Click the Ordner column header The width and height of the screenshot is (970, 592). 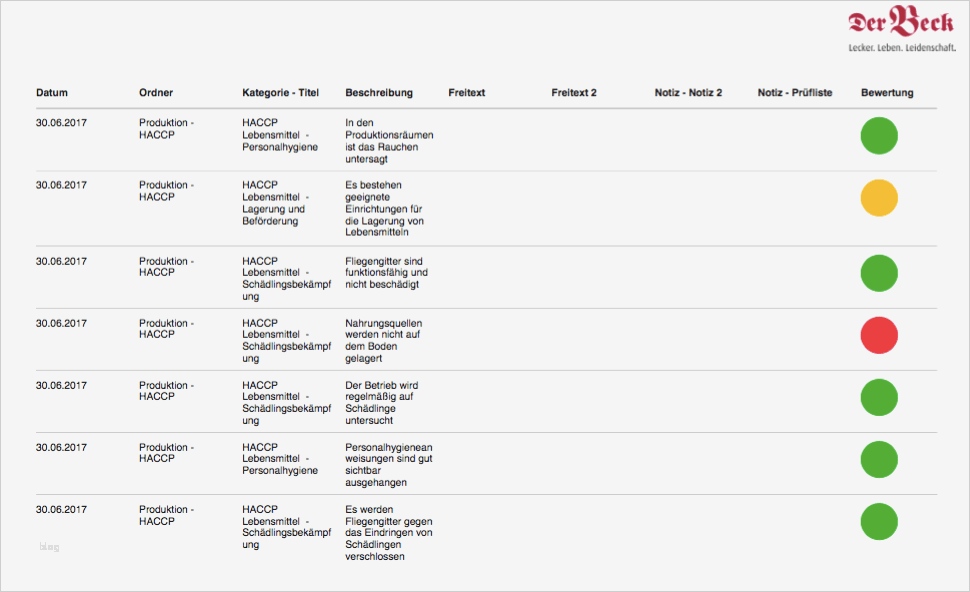[156, 93]
